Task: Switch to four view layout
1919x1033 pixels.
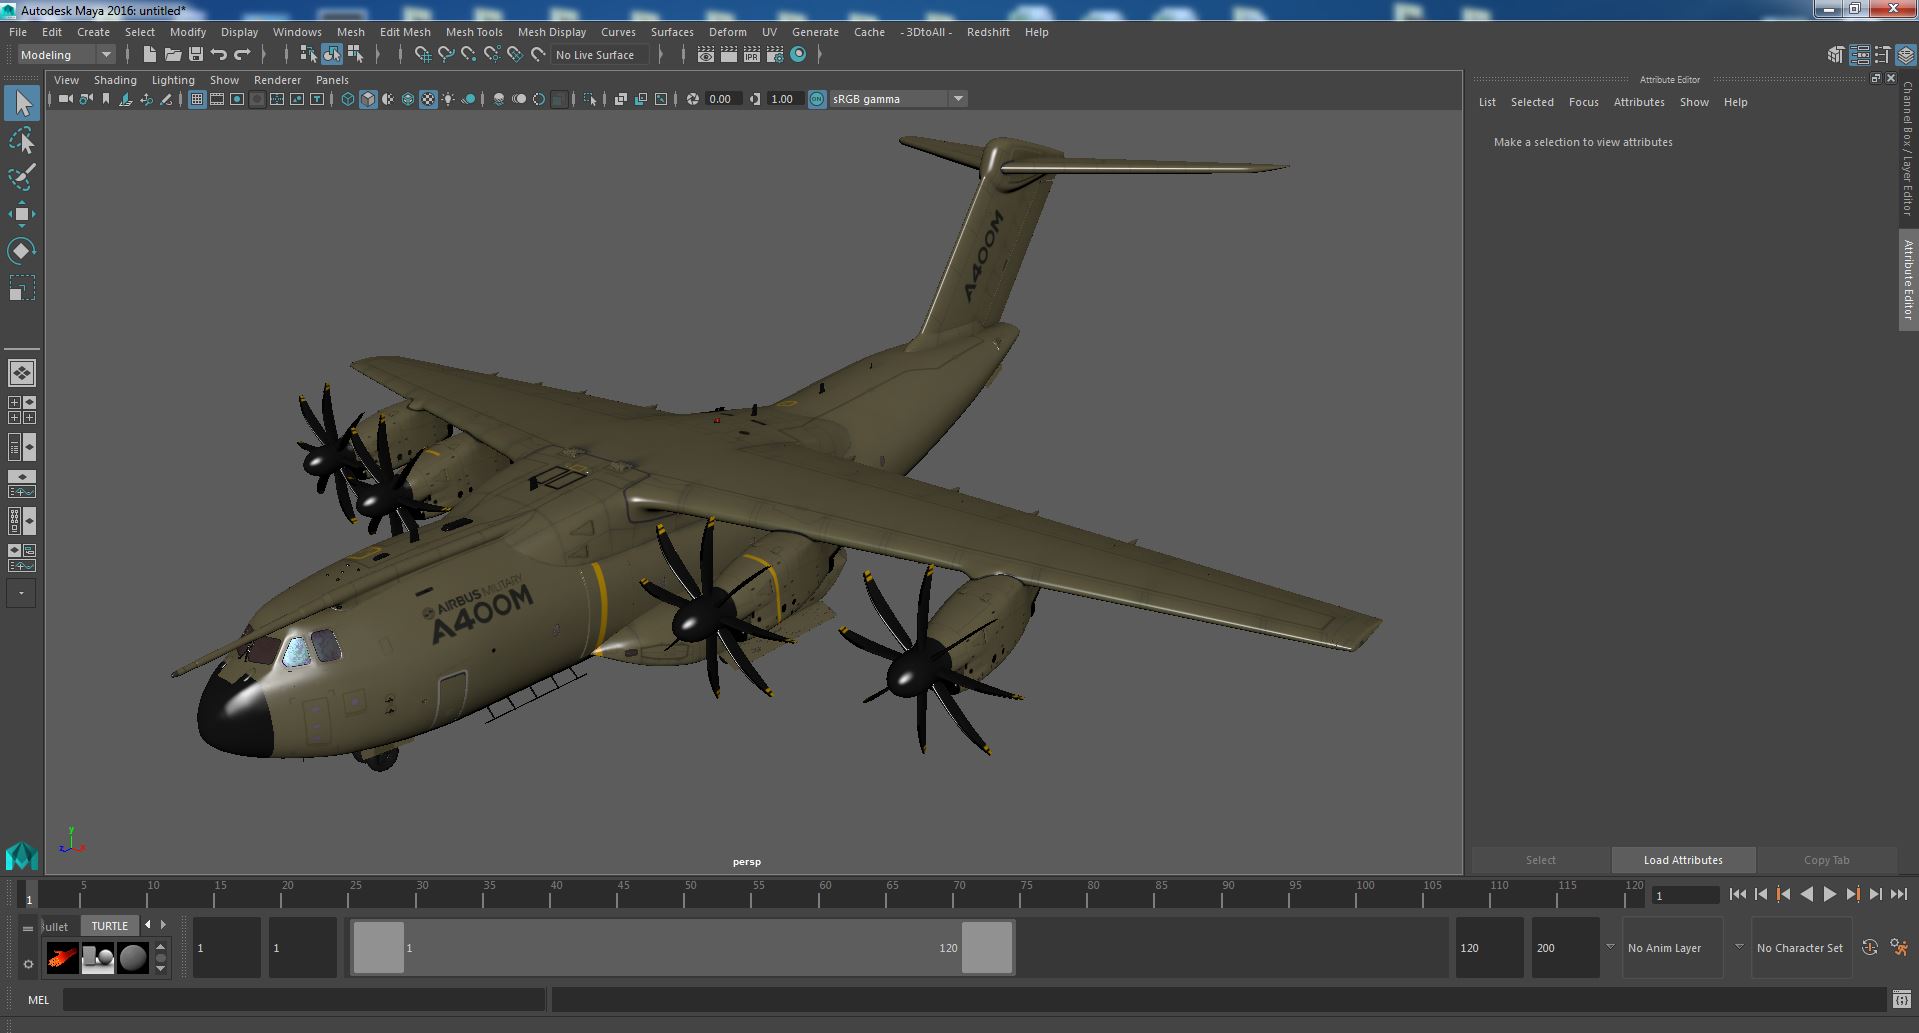Action: pyautogui.click(x=21, y=410)
